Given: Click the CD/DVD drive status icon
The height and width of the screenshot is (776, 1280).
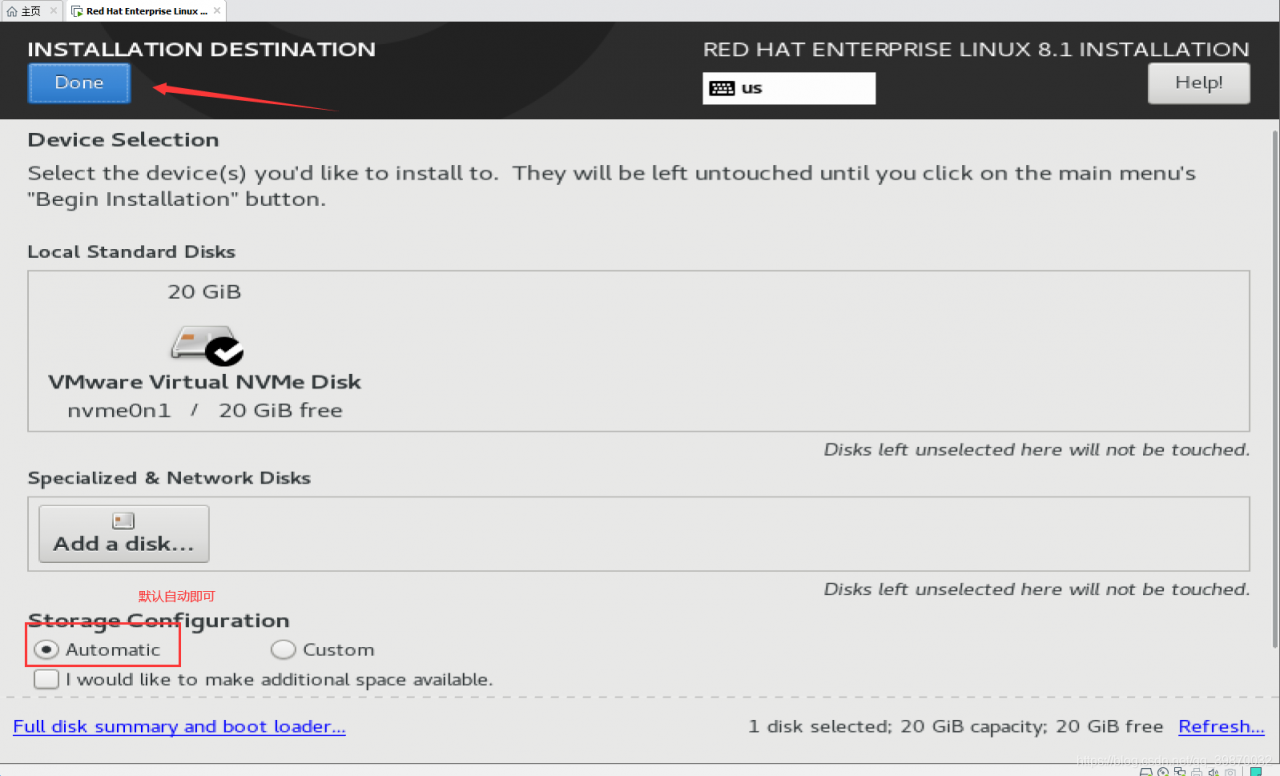Looking at the screenshot, I should pos(1163,772).
